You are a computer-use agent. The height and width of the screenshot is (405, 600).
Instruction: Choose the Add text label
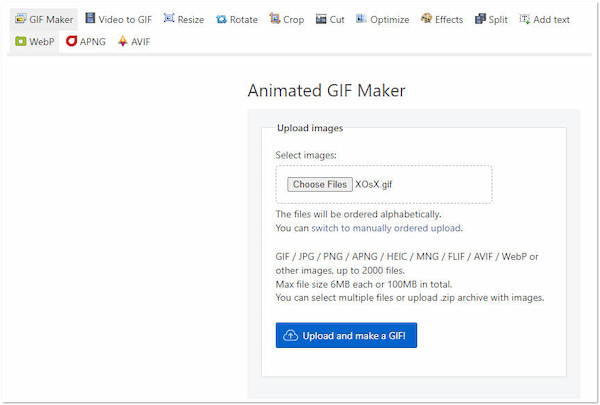click(551, 20)
